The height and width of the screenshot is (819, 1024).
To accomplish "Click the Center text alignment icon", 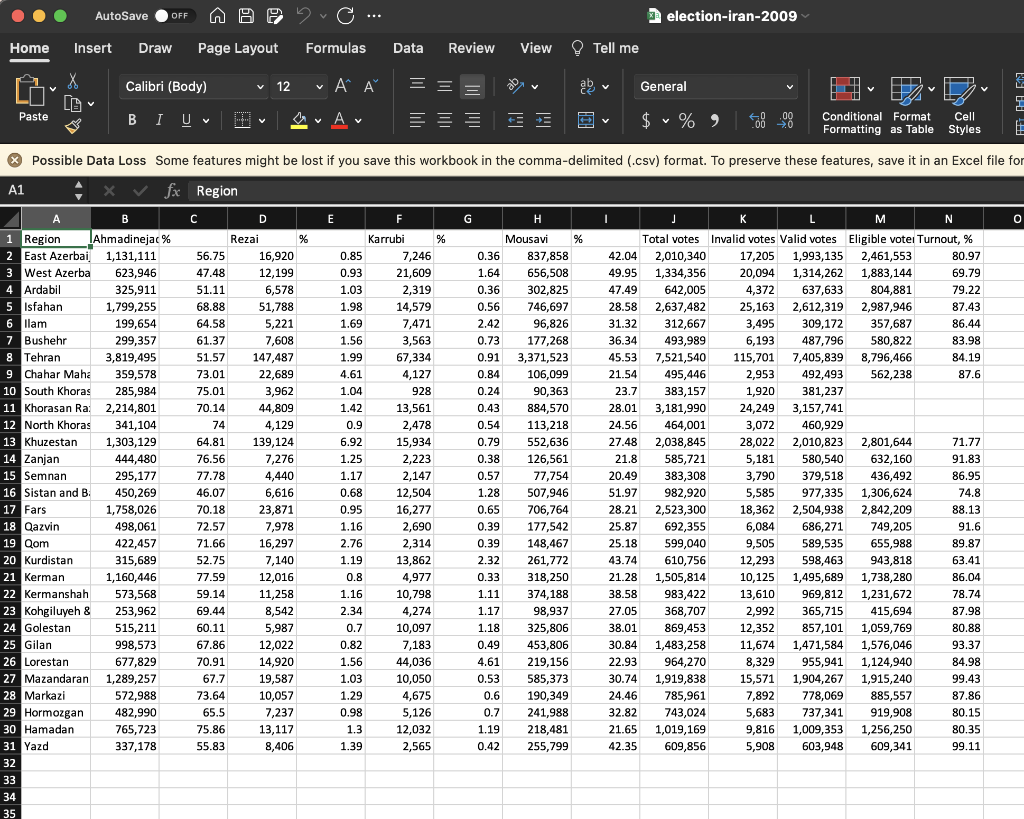I will click(446, 121).
